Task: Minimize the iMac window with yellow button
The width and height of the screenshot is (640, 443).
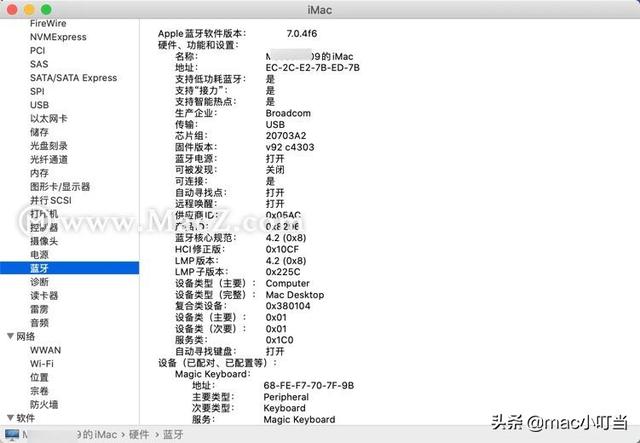Action: click(x=29, y=9)
